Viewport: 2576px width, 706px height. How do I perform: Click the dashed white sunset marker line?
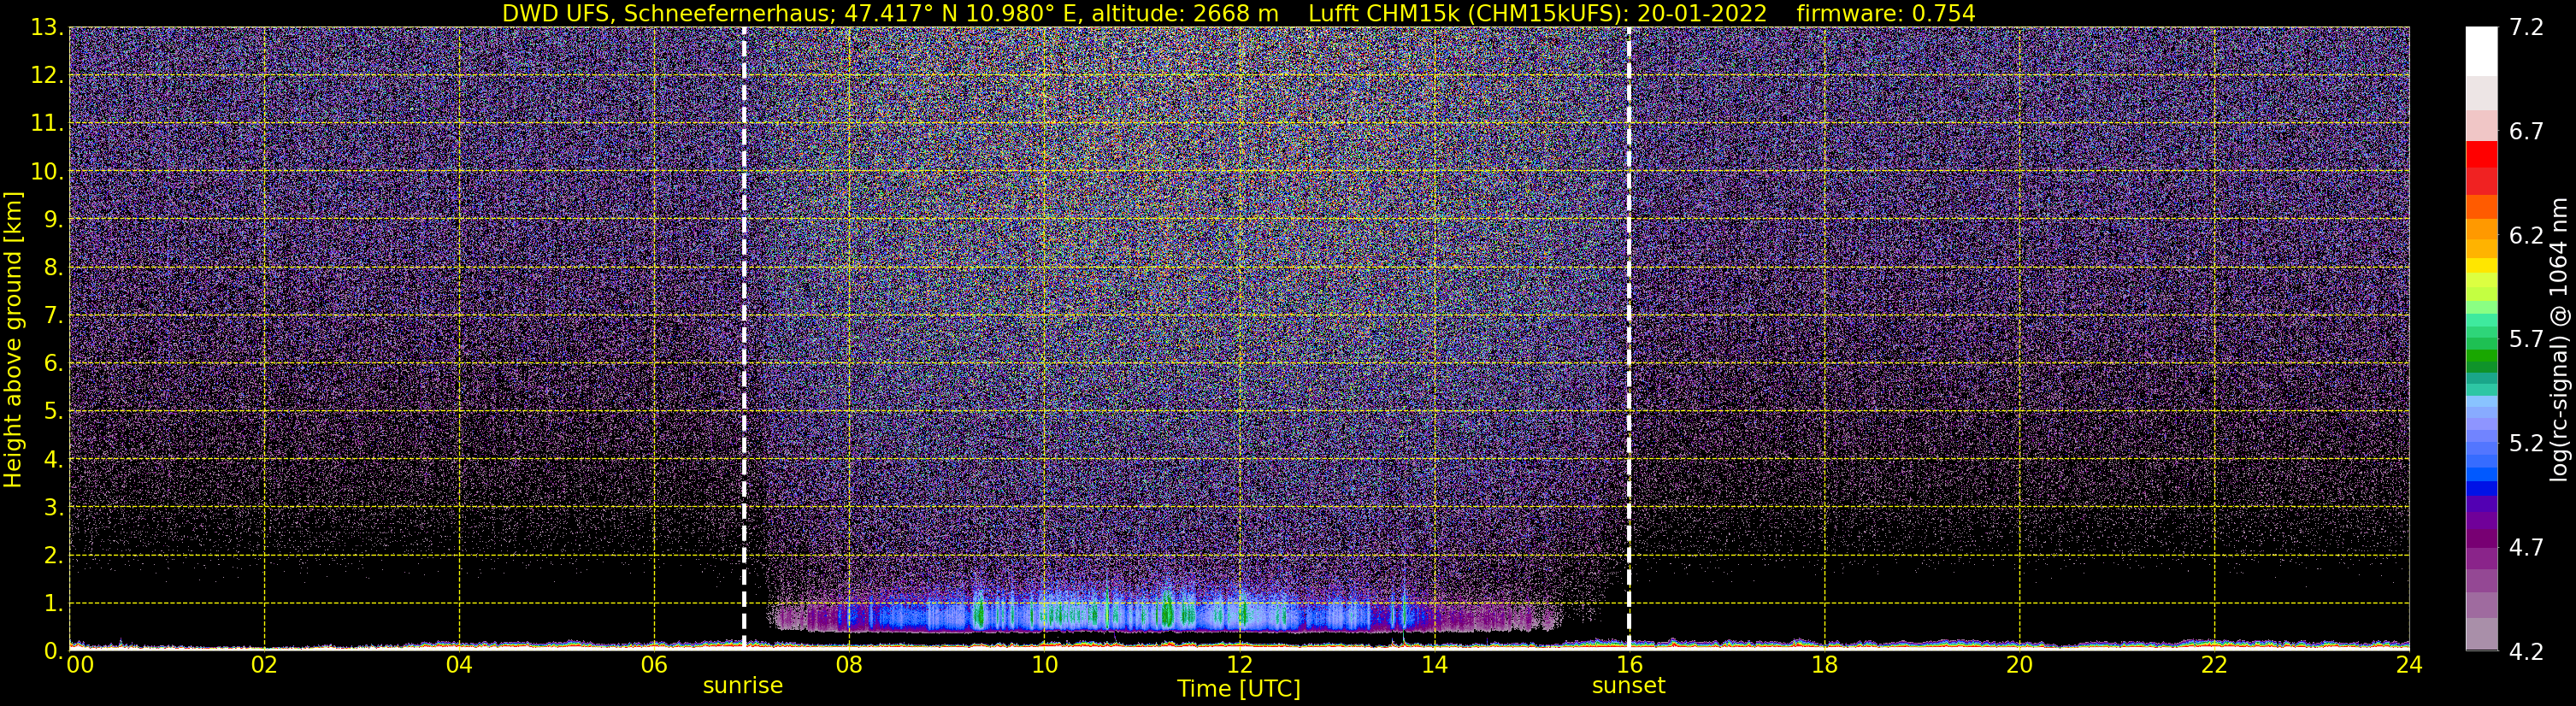1629,338
